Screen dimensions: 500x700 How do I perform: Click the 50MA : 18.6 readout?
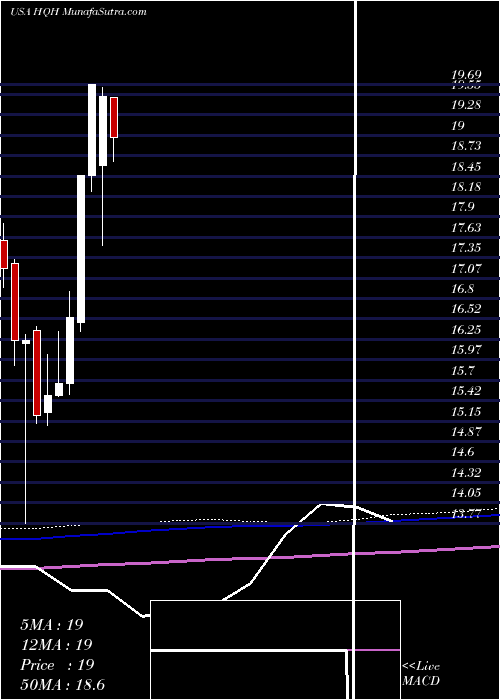pyautogui.click(x=62, y=685)
